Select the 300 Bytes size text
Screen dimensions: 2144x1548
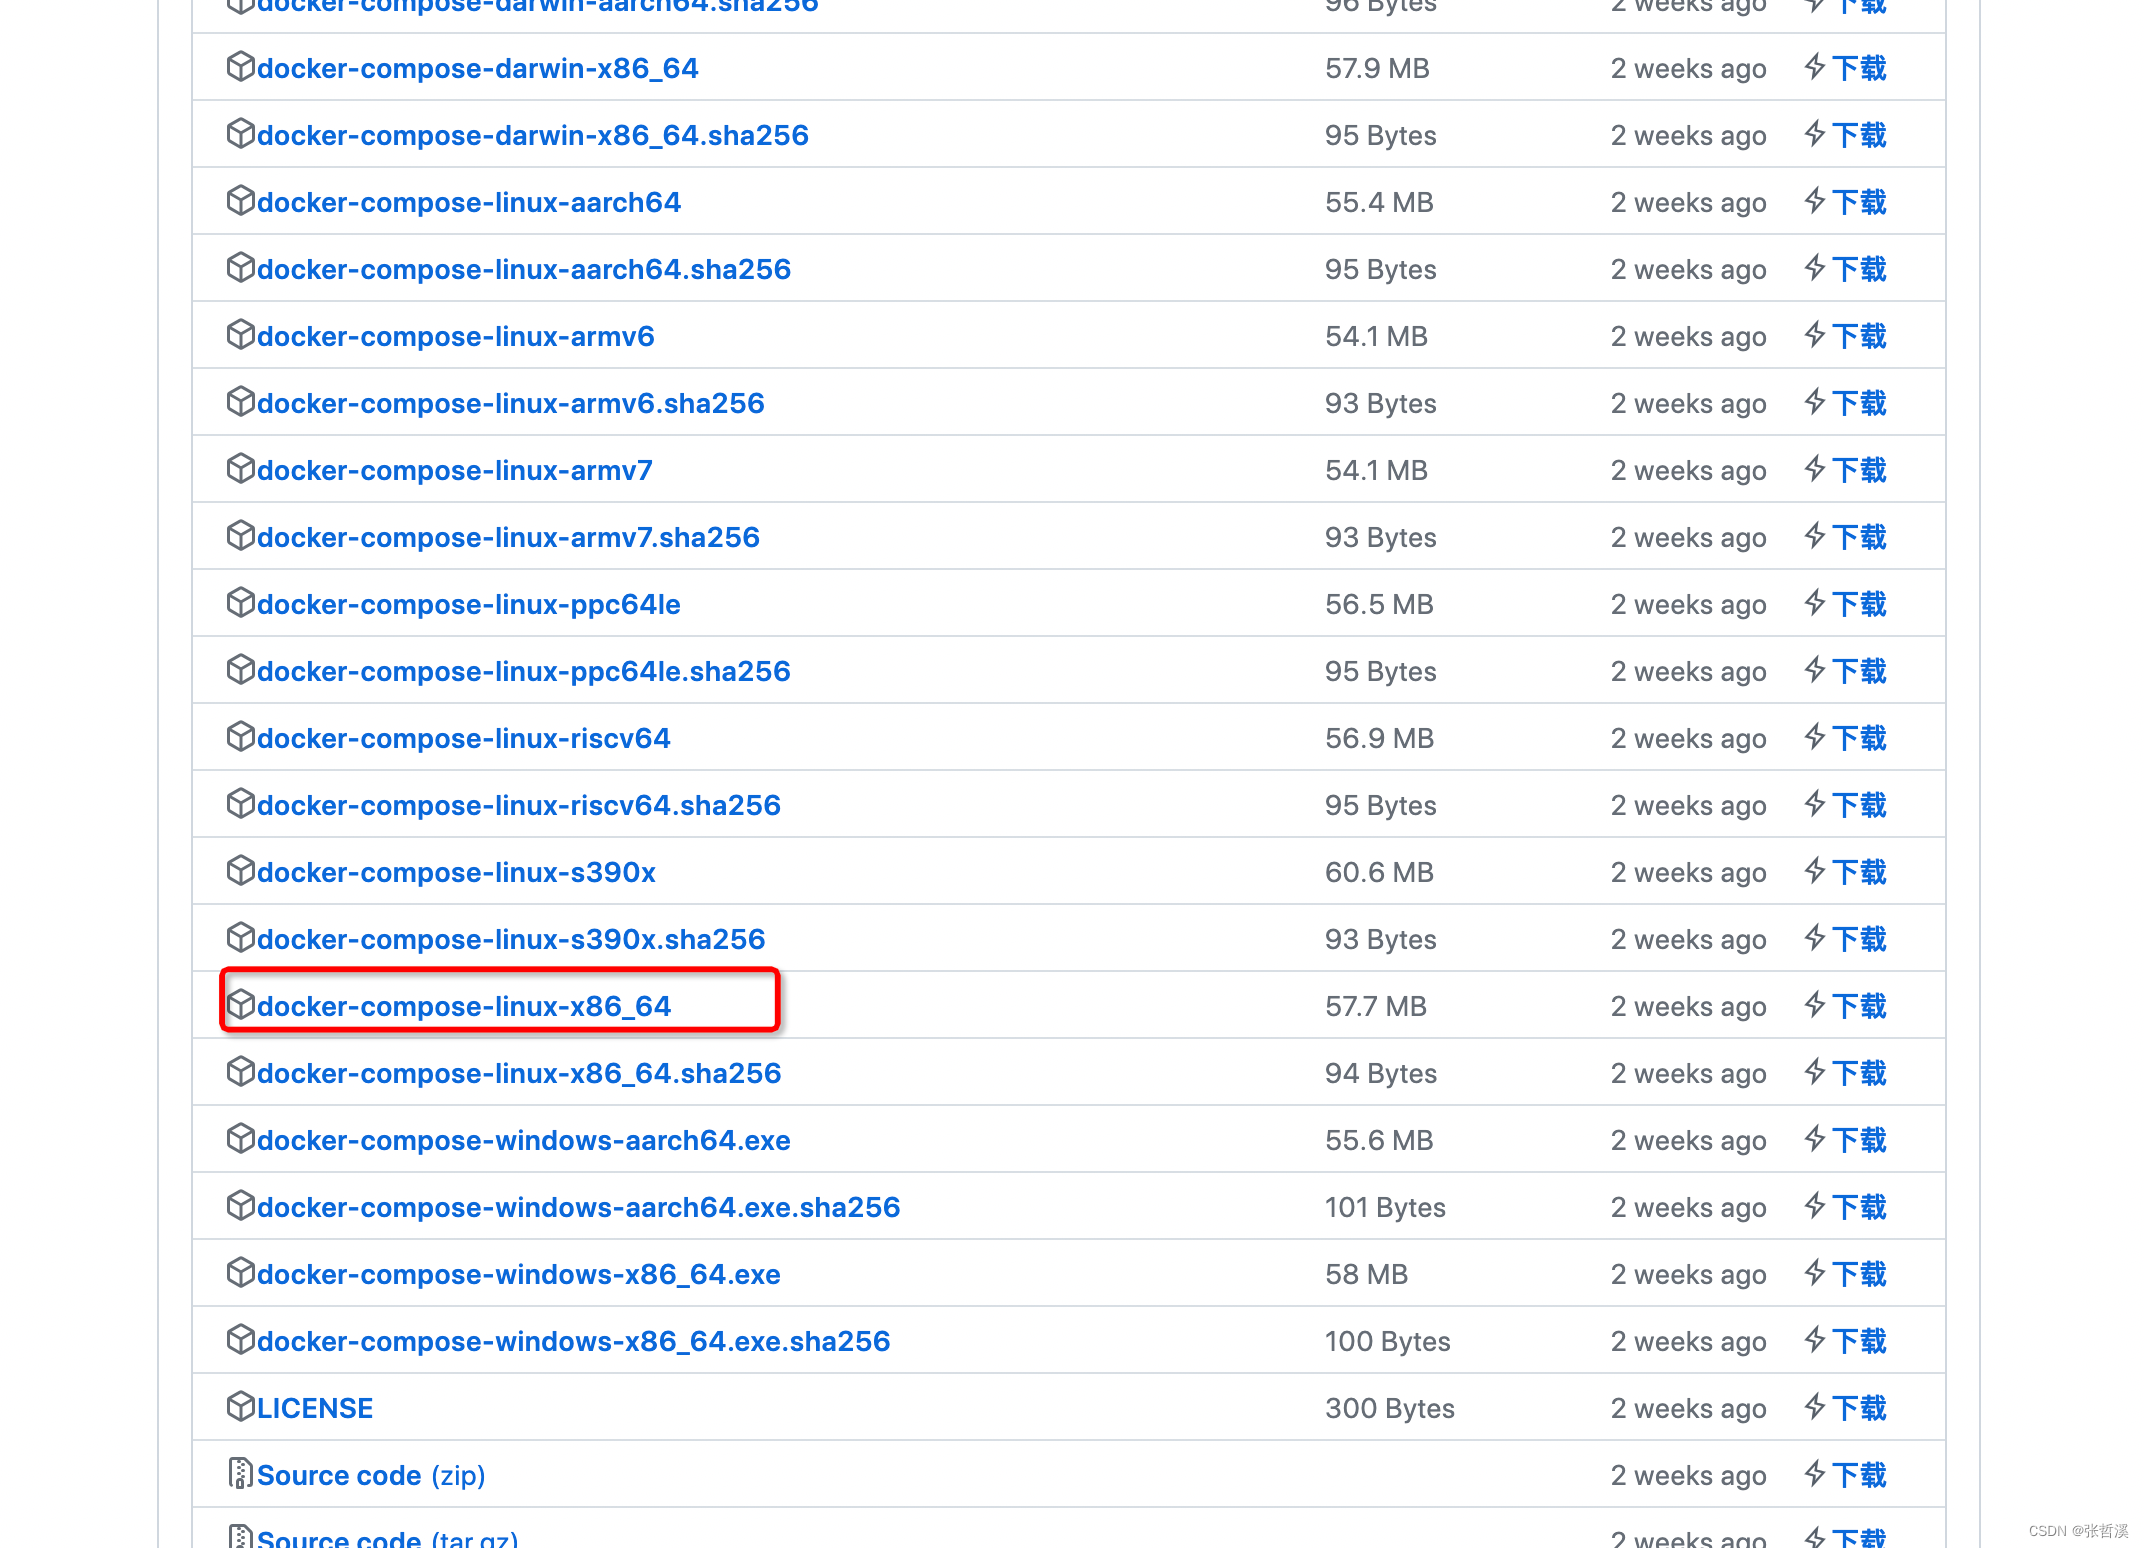click(1390, 1408)
